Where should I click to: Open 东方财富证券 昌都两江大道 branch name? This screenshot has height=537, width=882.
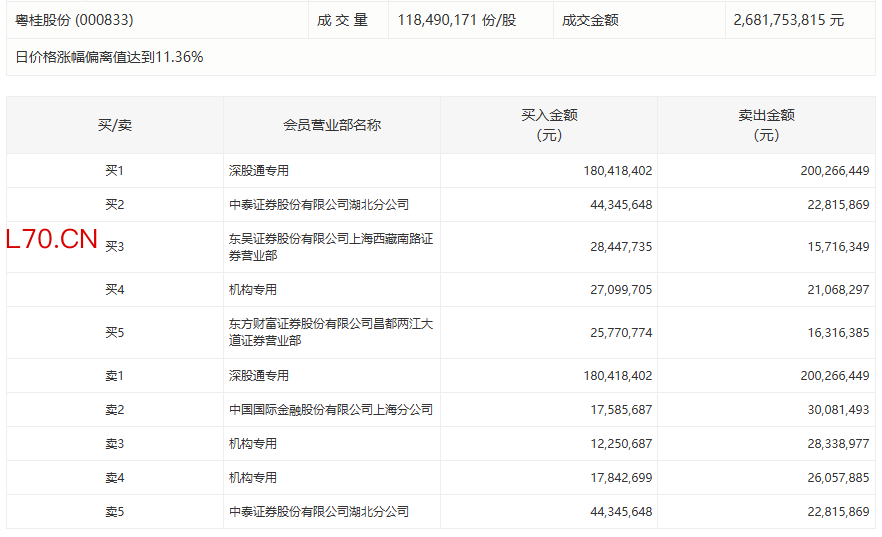point(330,332)
